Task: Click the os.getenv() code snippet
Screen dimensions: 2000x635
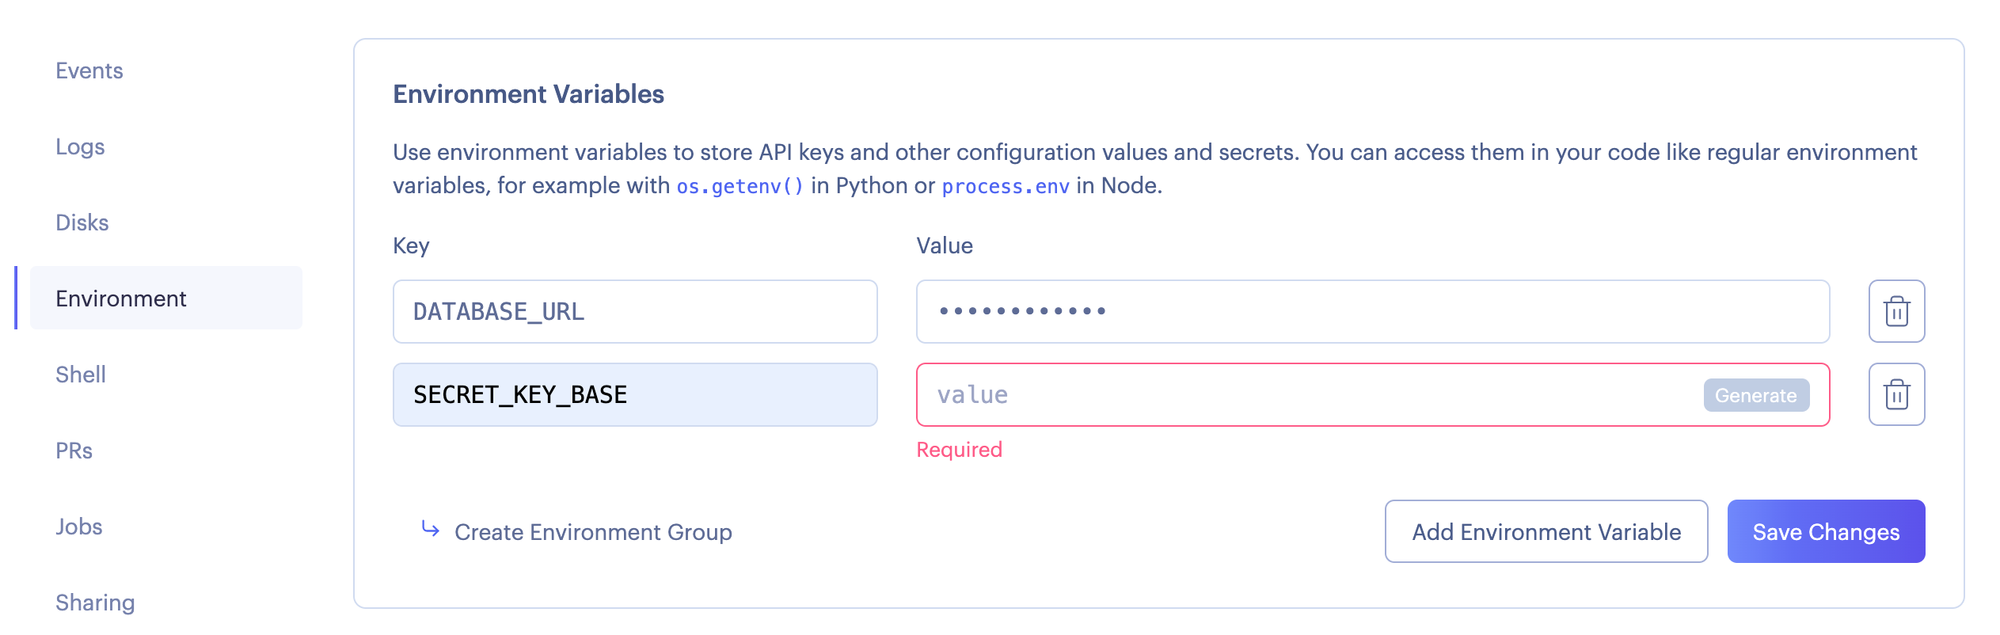Action: 740,186
